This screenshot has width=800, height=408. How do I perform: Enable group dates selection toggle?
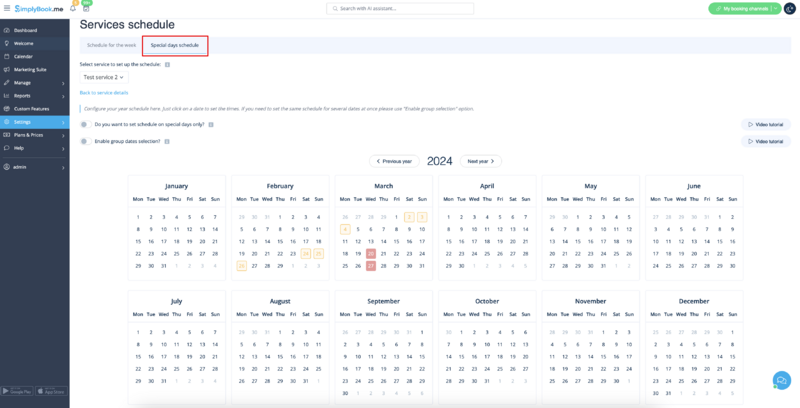coord(86,141)
